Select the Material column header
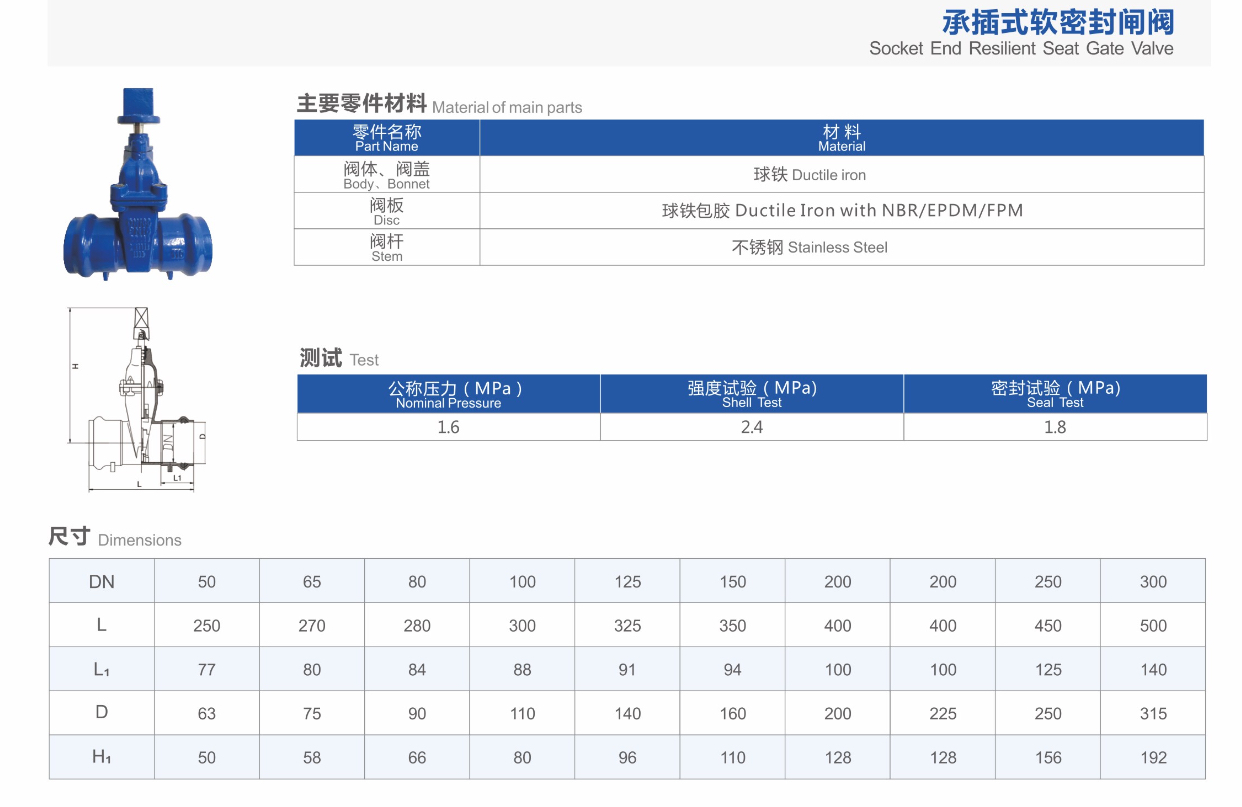Screen dimensions: 1242x807 [841, 137]
